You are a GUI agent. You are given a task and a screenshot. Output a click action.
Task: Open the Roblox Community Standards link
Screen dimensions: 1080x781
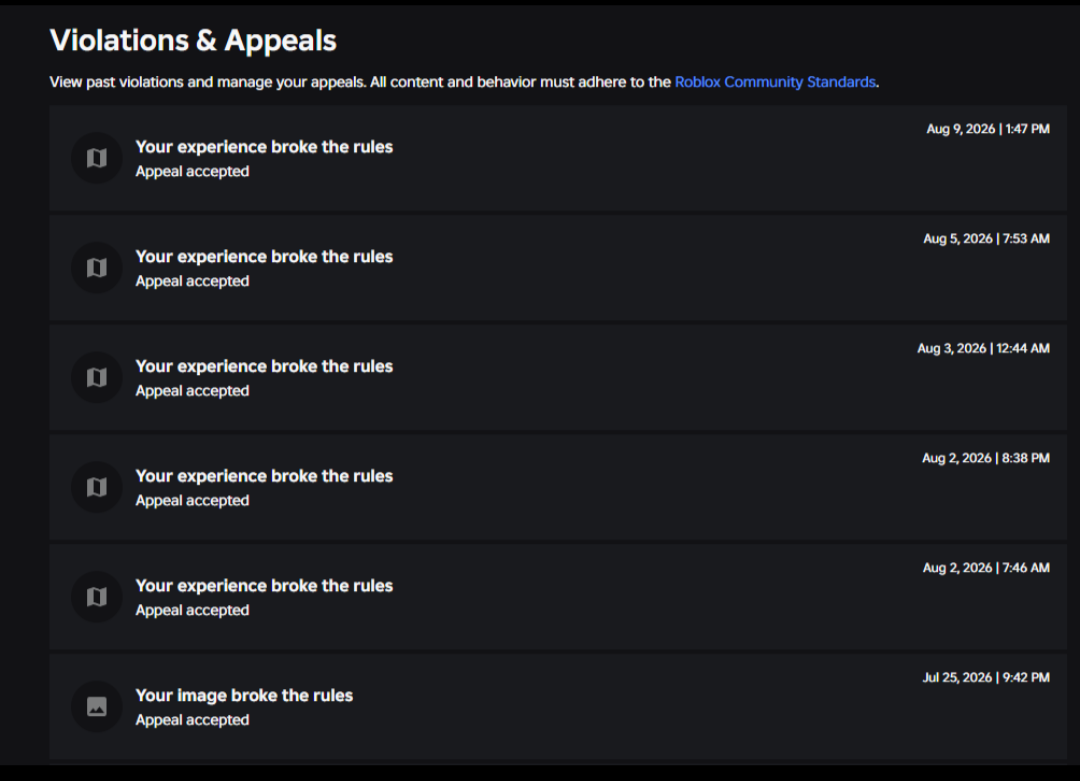775,82
